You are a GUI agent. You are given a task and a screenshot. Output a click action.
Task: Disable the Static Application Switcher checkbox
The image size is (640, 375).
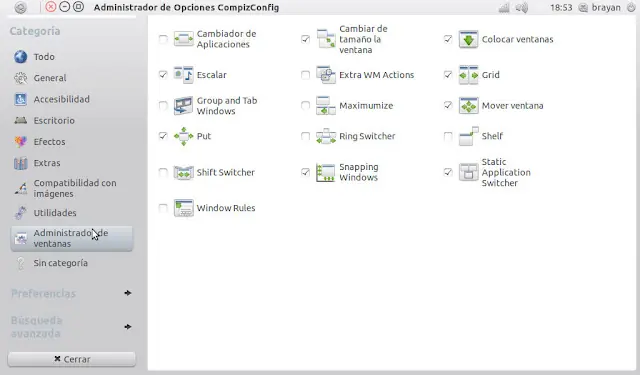pos(448,172)
